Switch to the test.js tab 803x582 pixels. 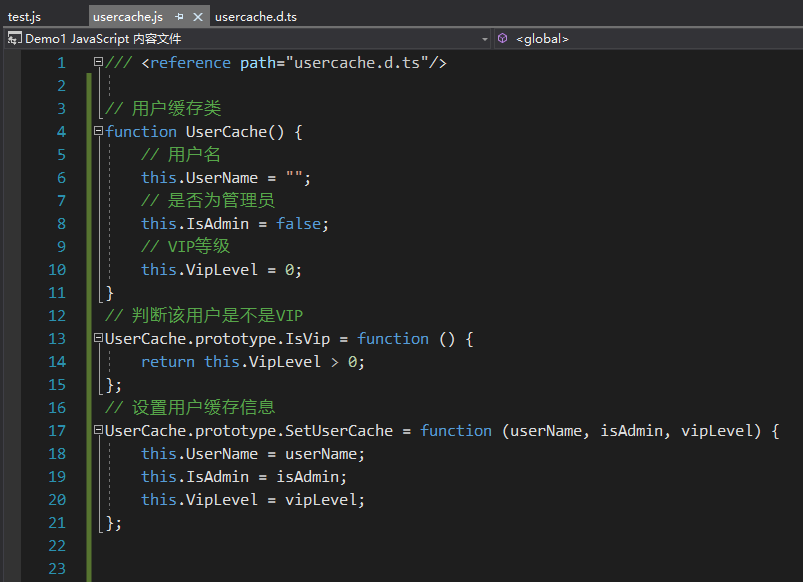click(24, 17)
